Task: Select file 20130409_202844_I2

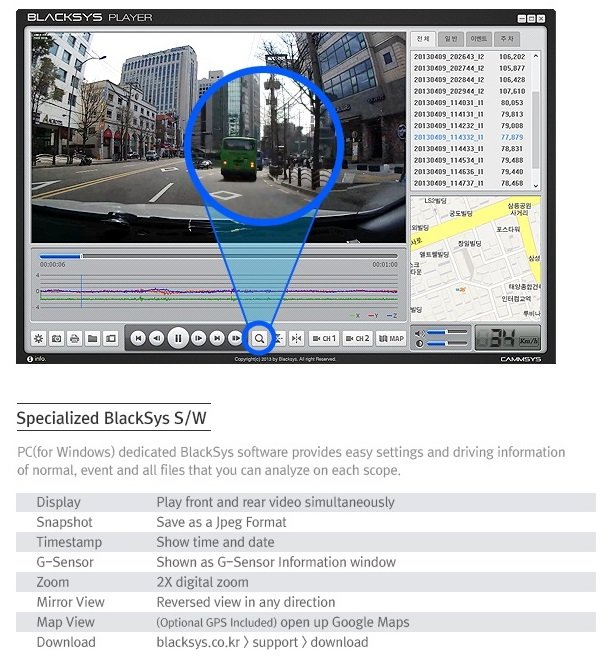Action: click(x=469, y=80)
